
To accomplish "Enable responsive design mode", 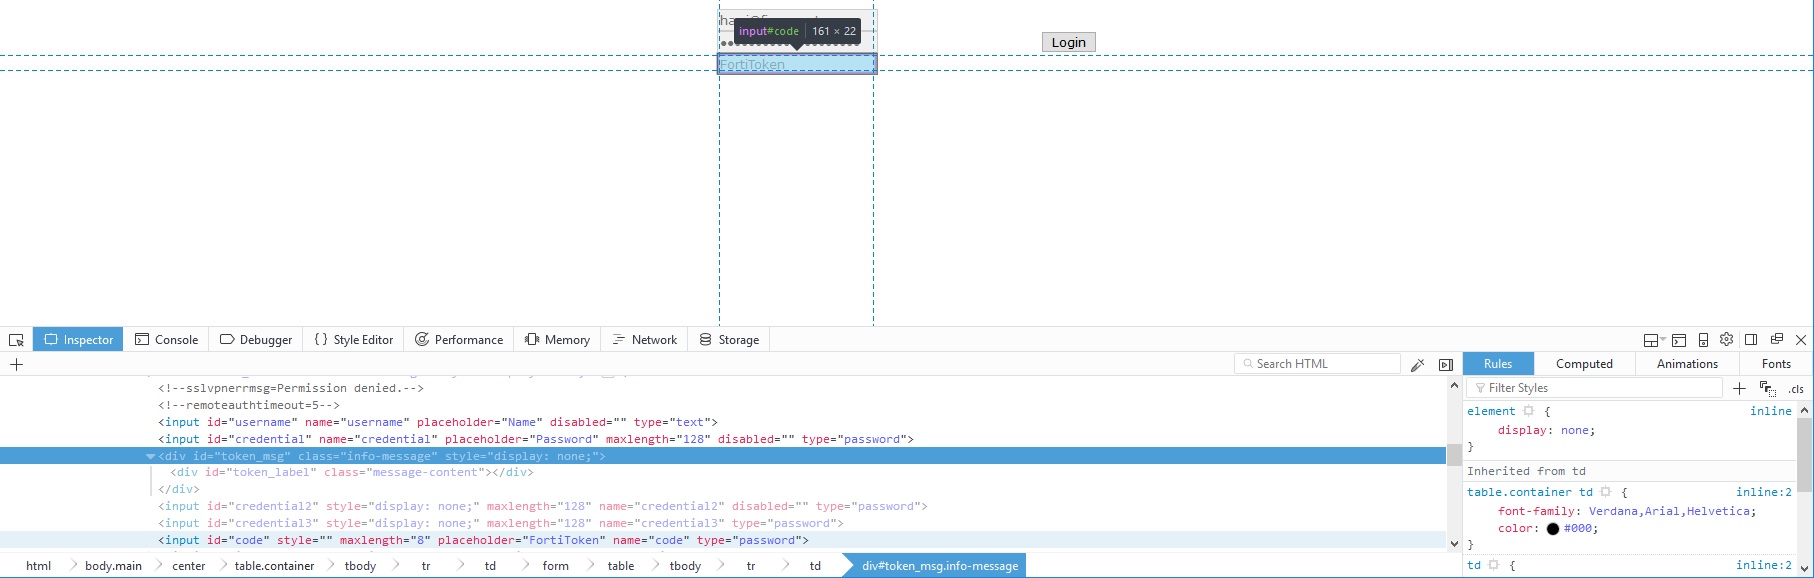I will point(1703,340).
